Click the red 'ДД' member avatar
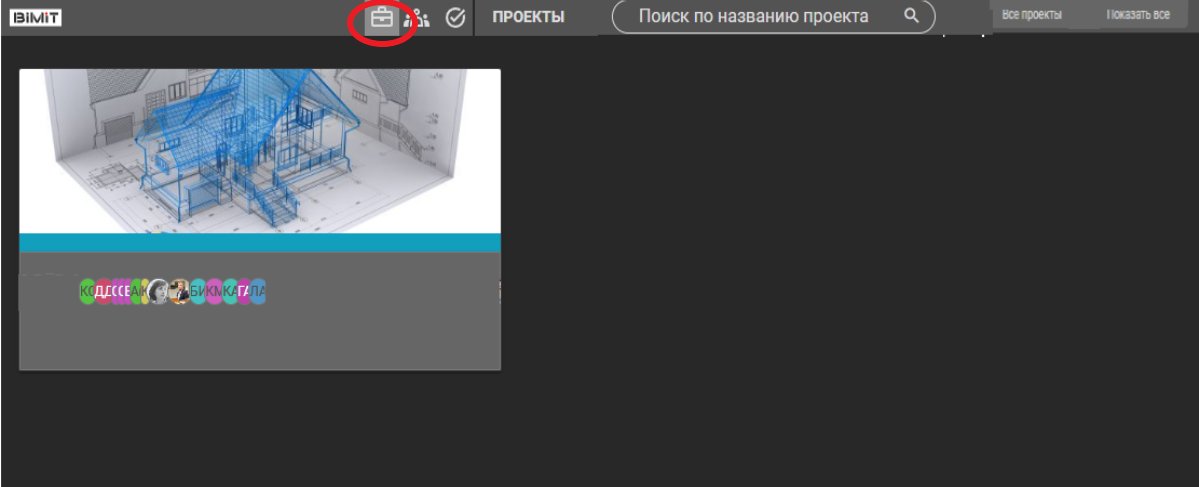Screen dimensions: 1199x487 pyautogui.click(x=103, y=291)
